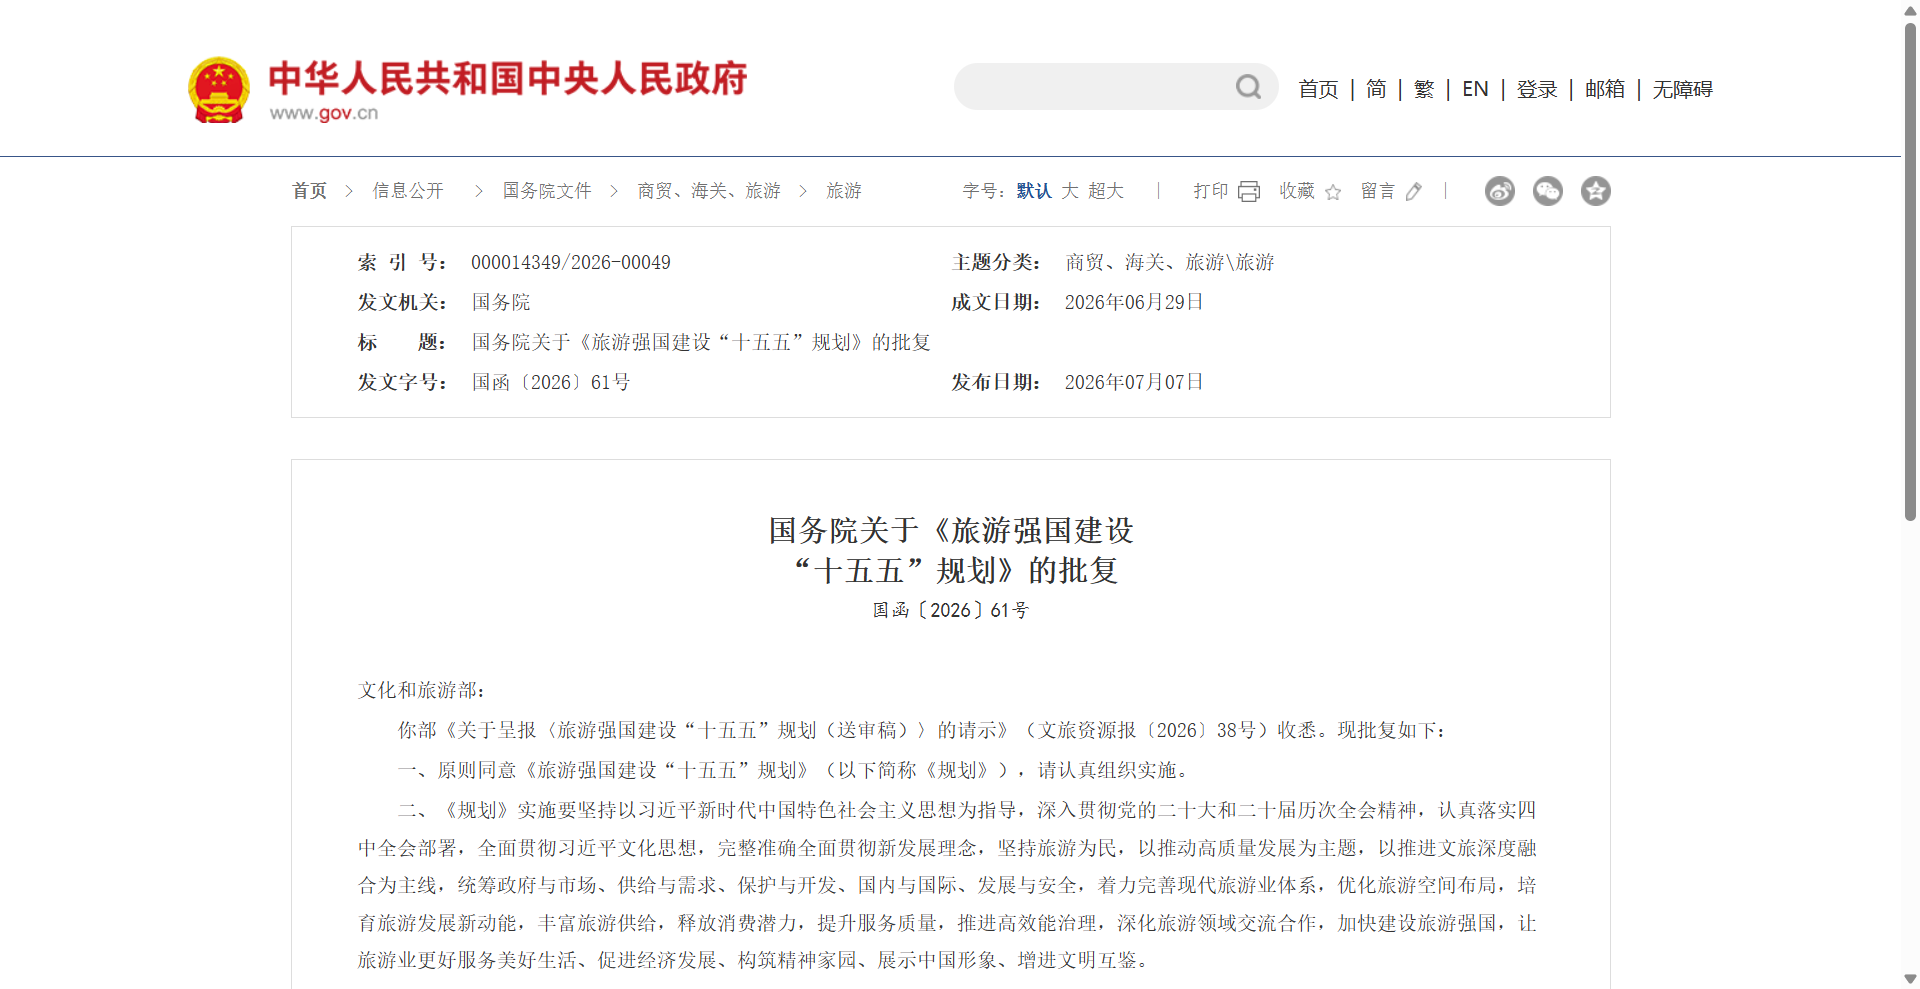1920x989 pixels.
Task: Click the scrollbar up arrow
Action: click(x=1910, y=9)
